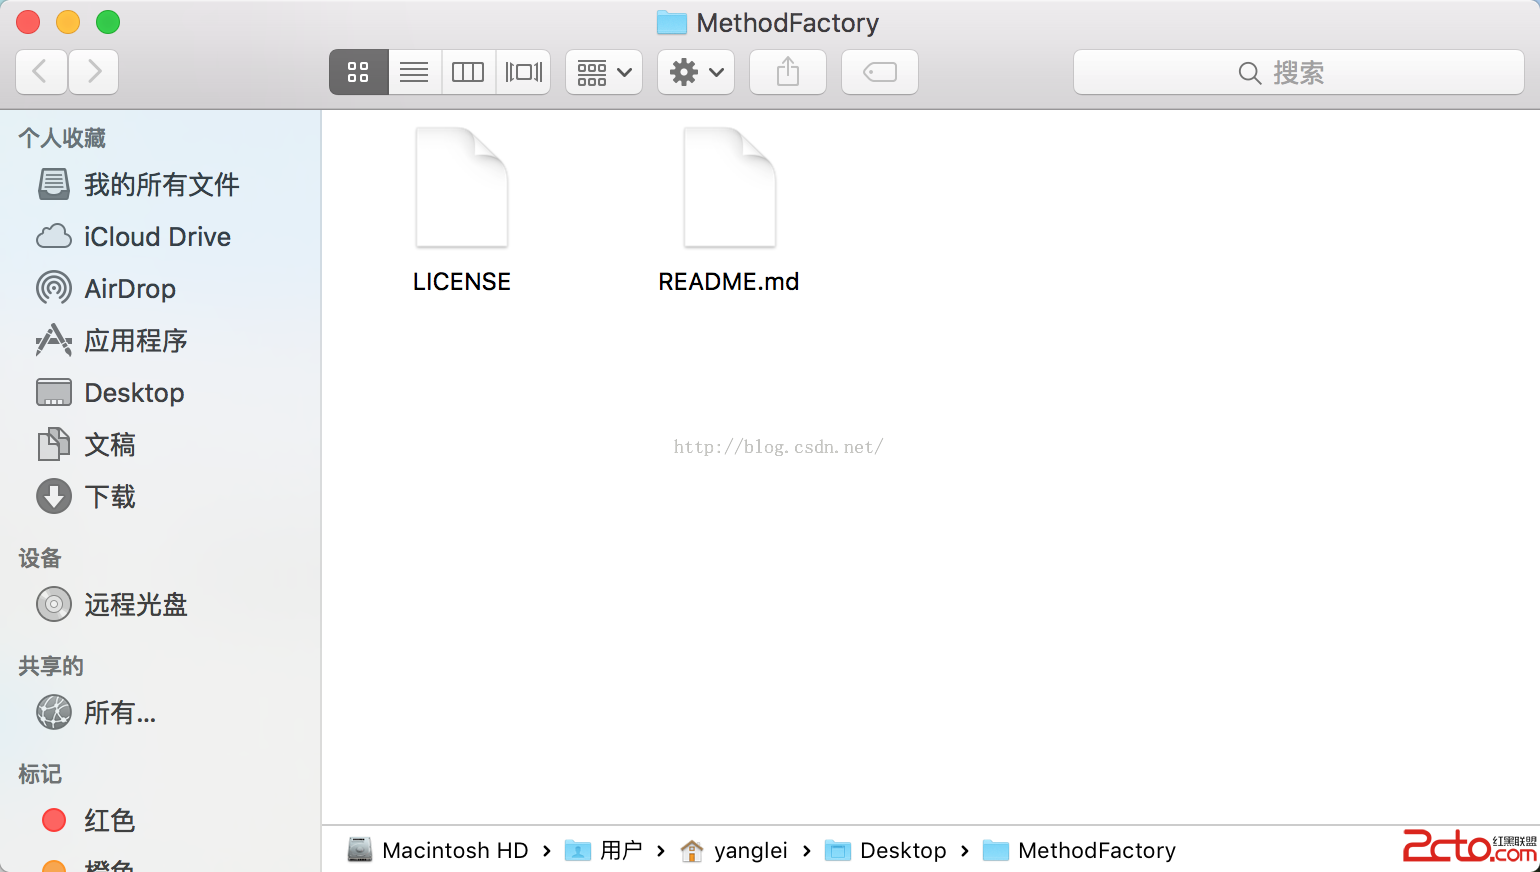Select the Downloads (下载) sidebar item

pyautogui.click(x=109, y=497)
